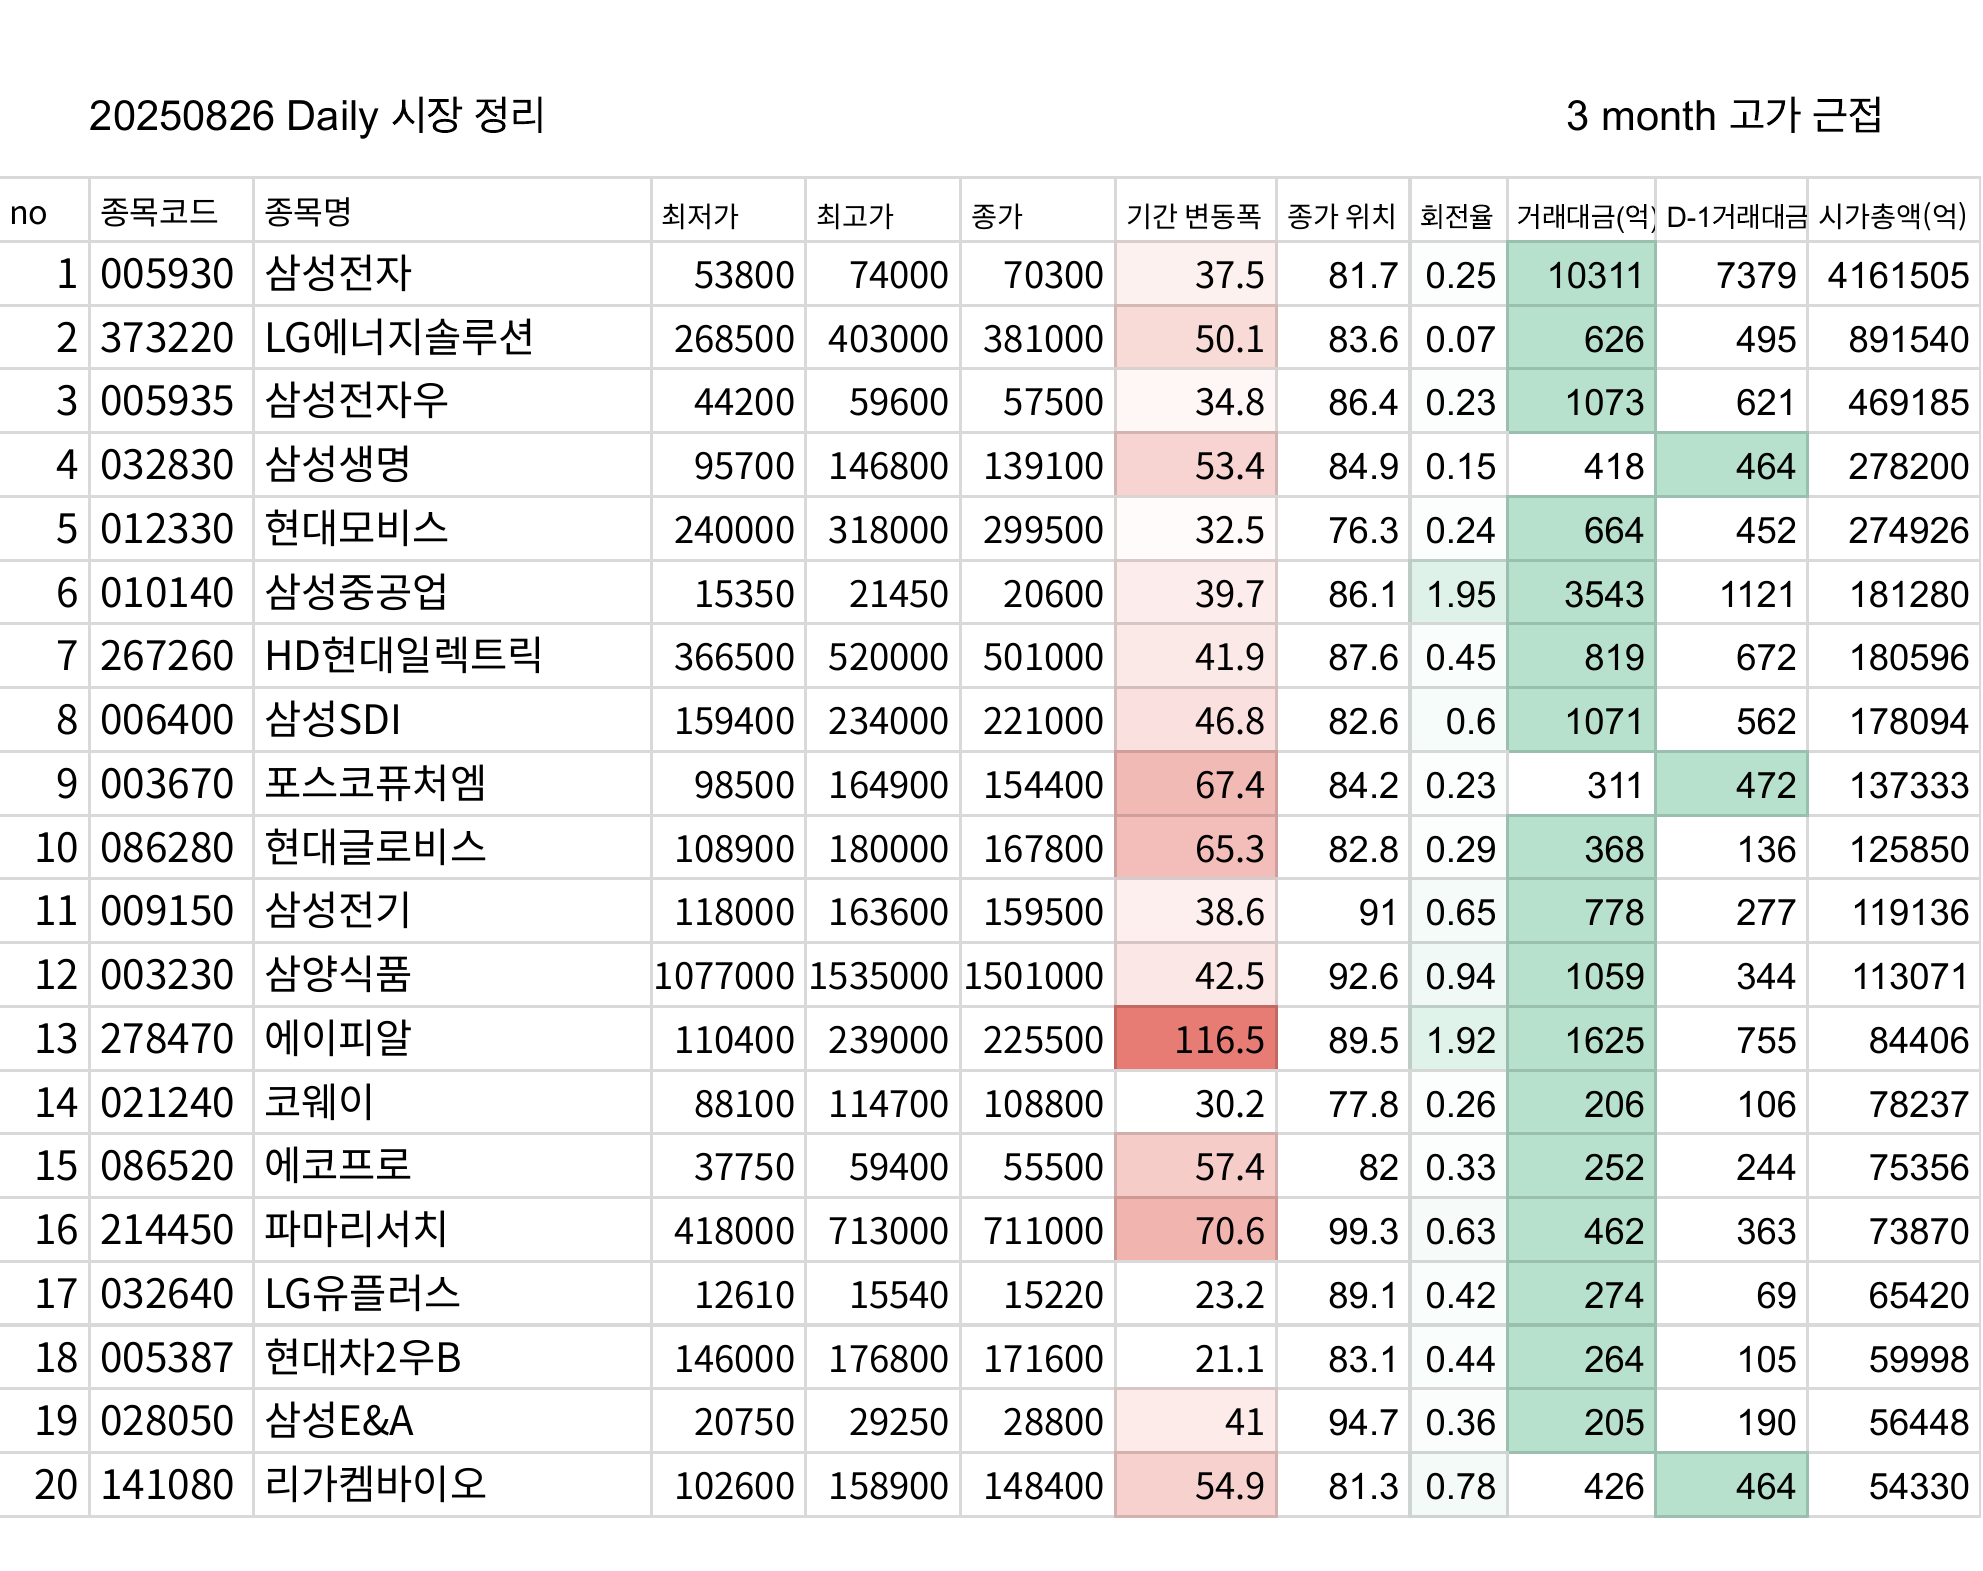Select the '파마리서치' stock name cell
The image size is (1983, 1571).
click(x=452, y=1230)
